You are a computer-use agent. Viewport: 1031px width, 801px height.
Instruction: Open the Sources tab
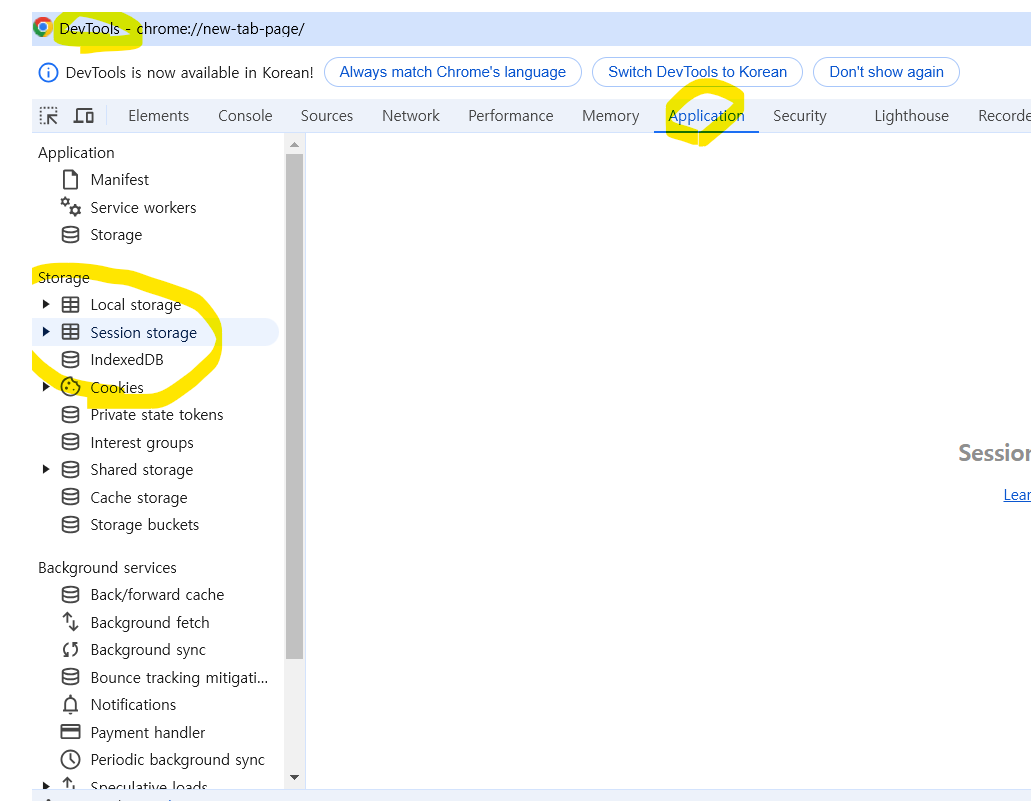tap(327, 116)
